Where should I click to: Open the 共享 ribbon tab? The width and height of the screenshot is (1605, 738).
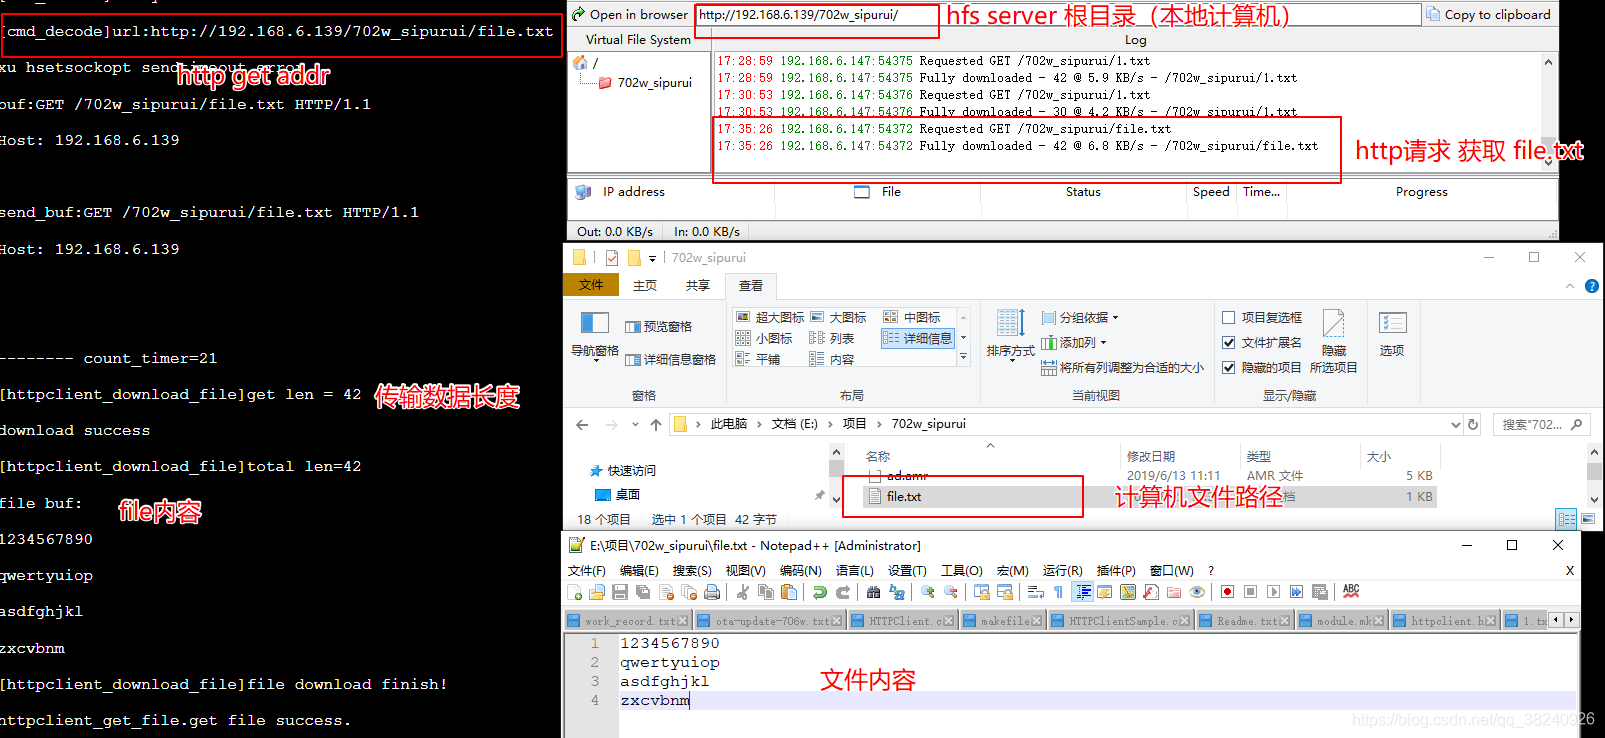[697, 286]
